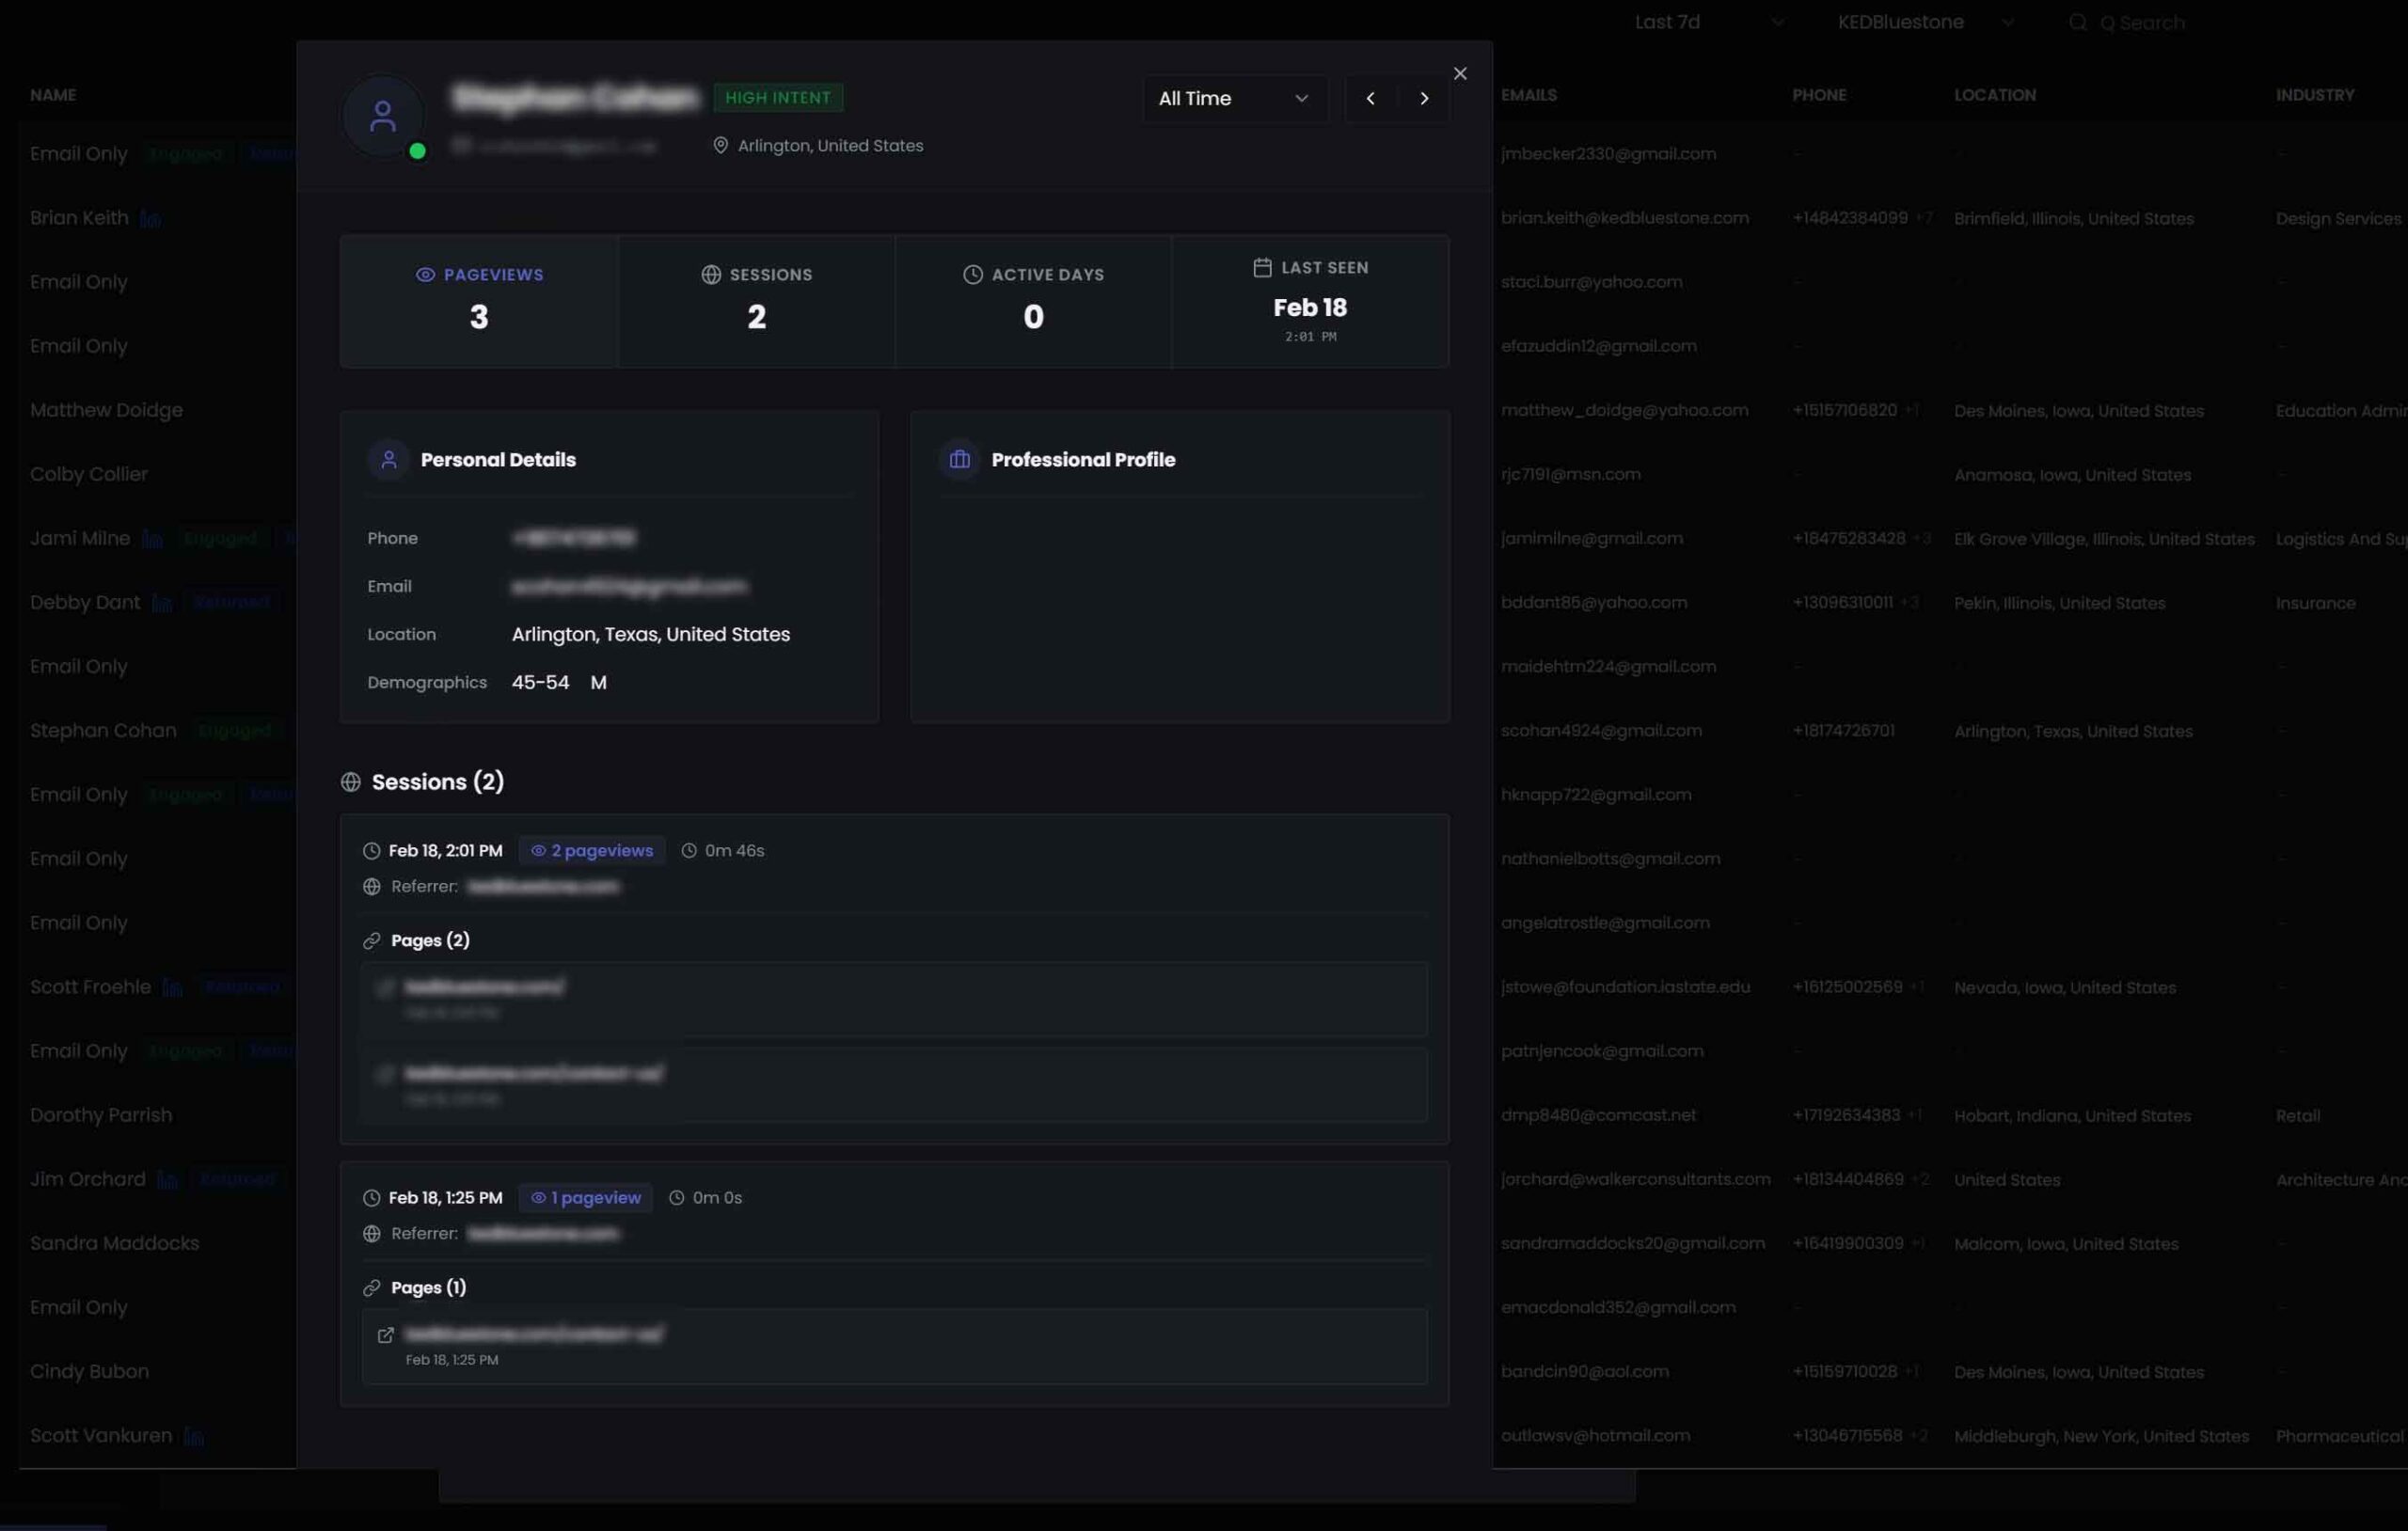Click the search magnifier icon top right

(x=2077, y=22)
